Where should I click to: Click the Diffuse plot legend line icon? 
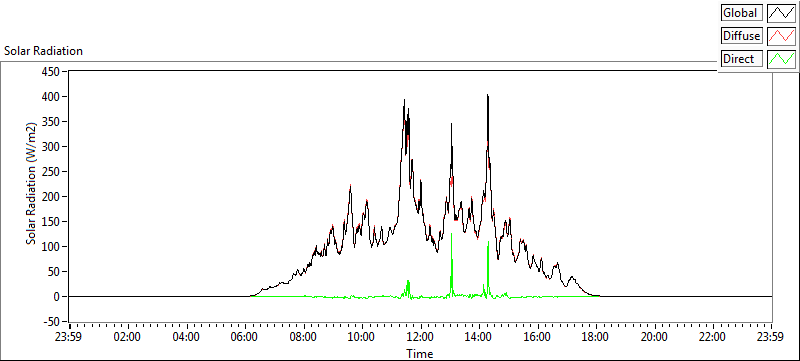coord(781,36)
